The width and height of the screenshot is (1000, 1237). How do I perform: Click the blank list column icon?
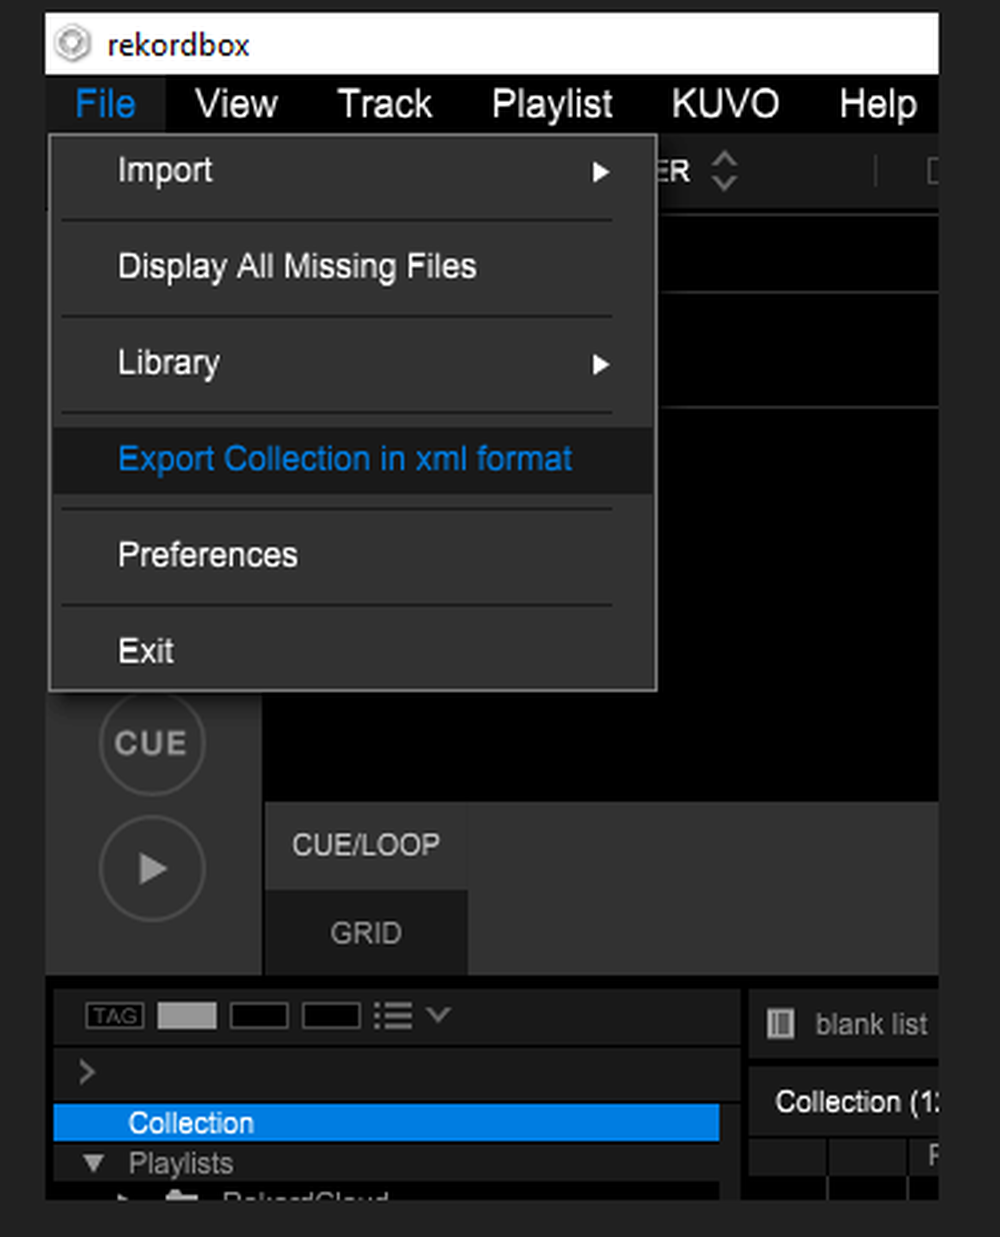(780, 1024)
